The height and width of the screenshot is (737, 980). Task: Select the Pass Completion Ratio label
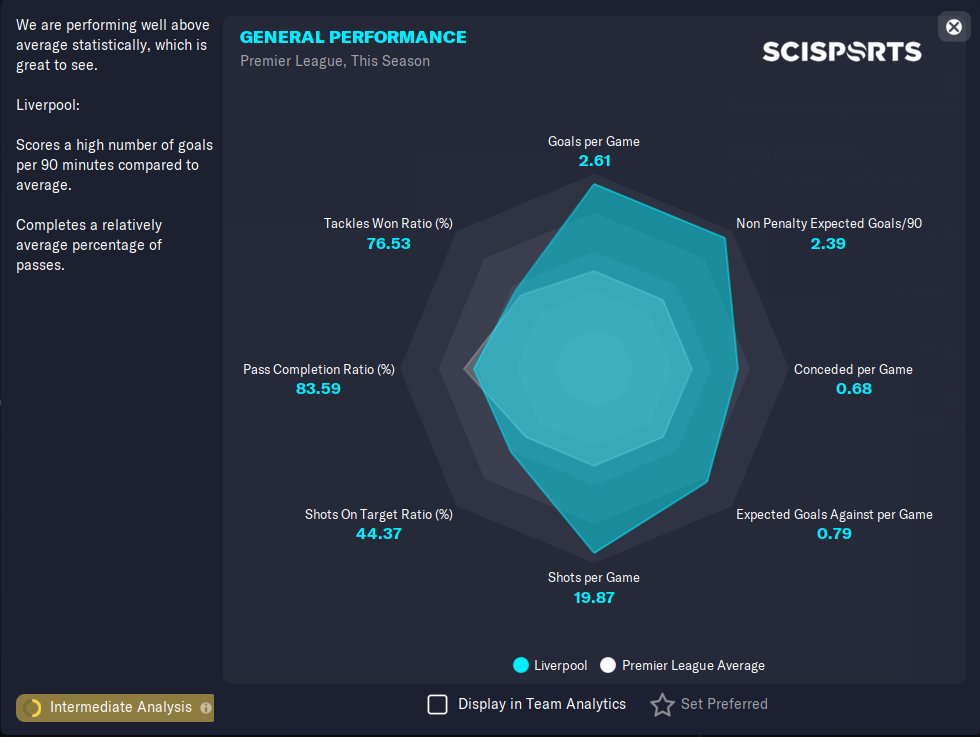(318, 370)
